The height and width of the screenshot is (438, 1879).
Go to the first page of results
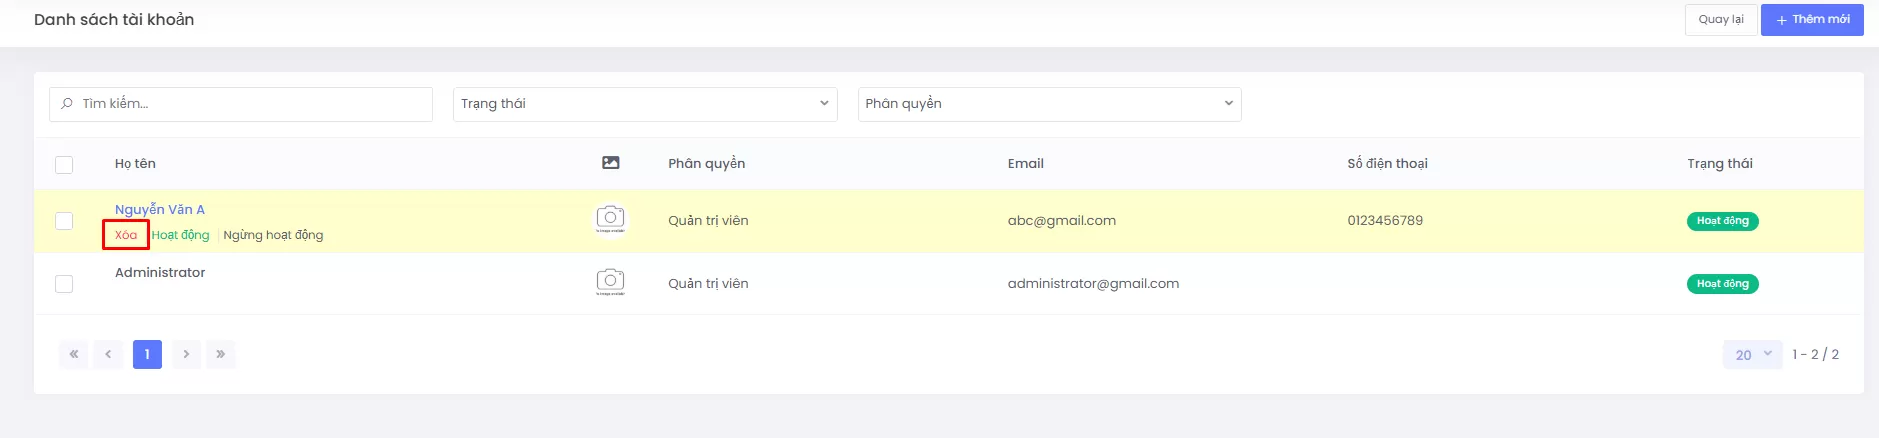click(73, 354)
